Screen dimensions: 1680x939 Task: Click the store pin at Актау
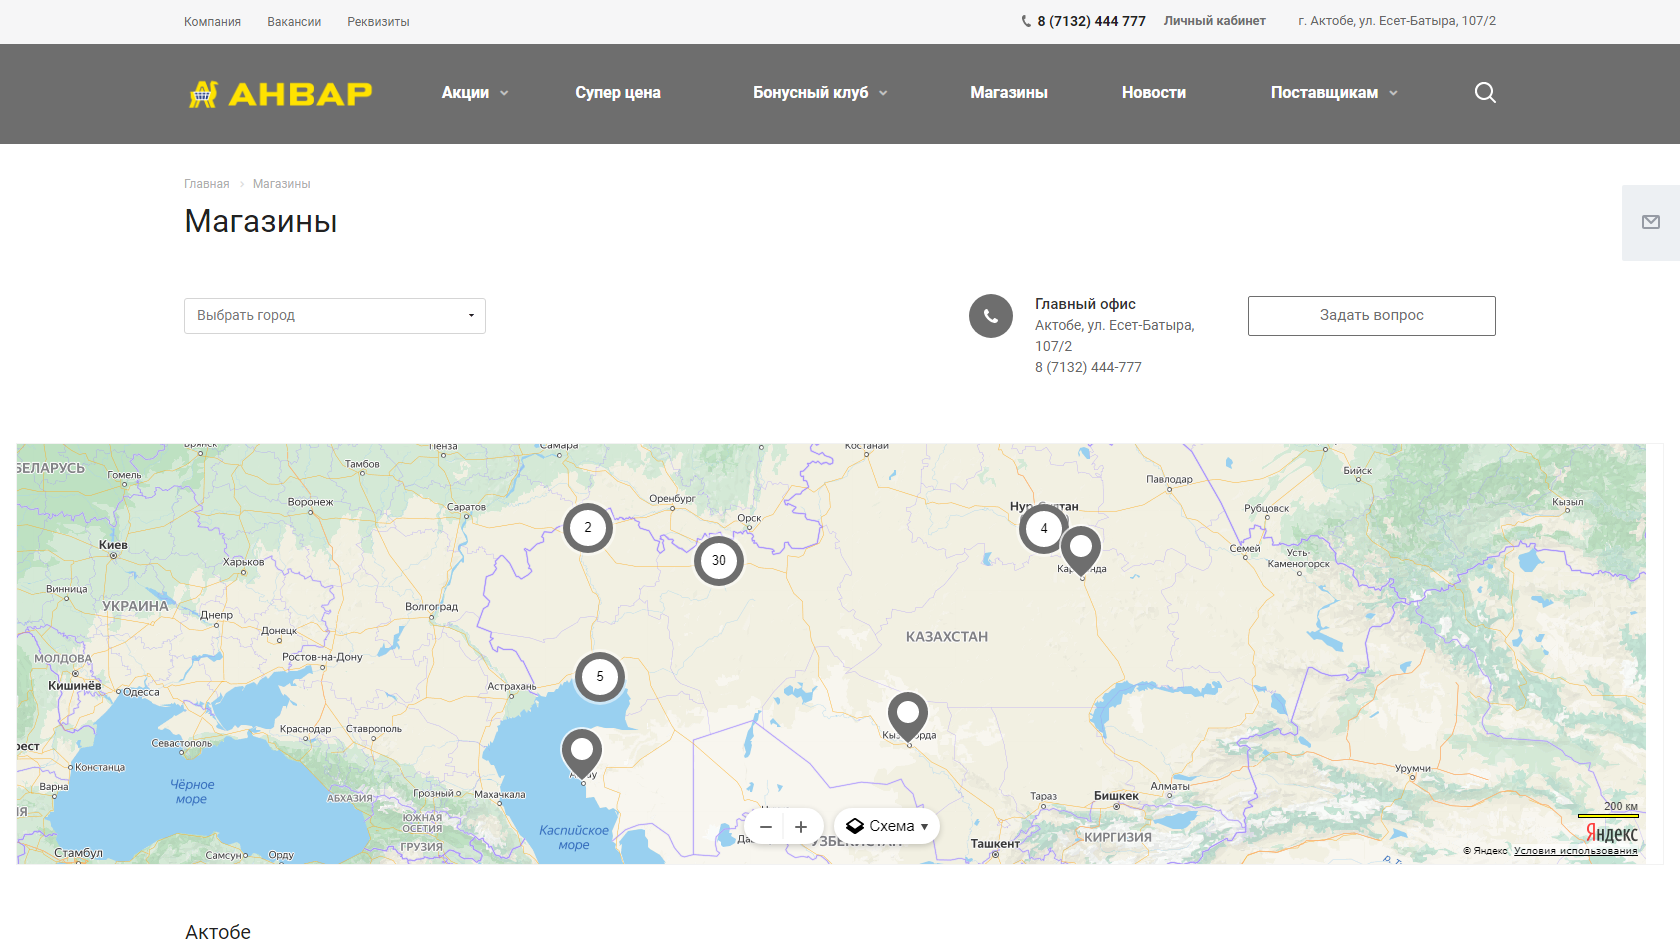582,754
